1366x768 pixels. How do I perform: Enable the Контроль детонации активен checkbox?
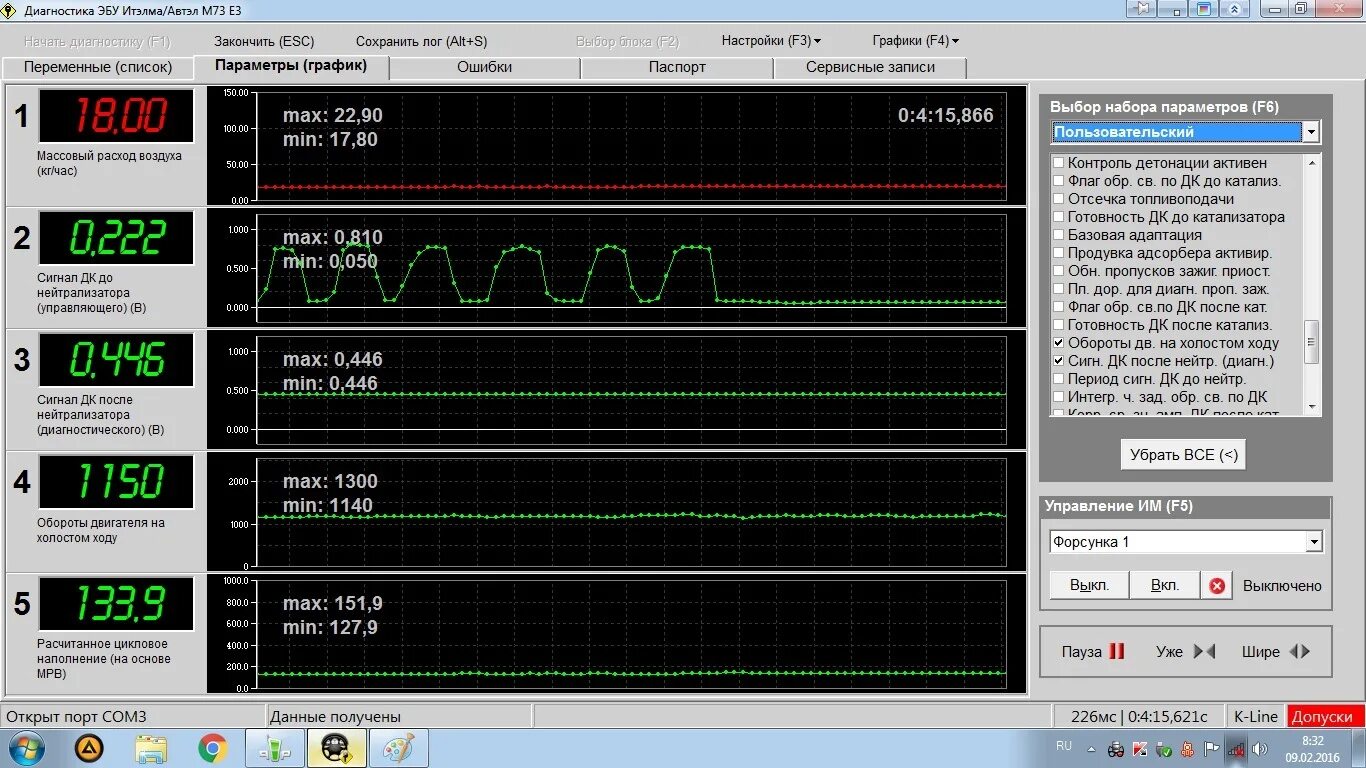(x=1058, y=163)
